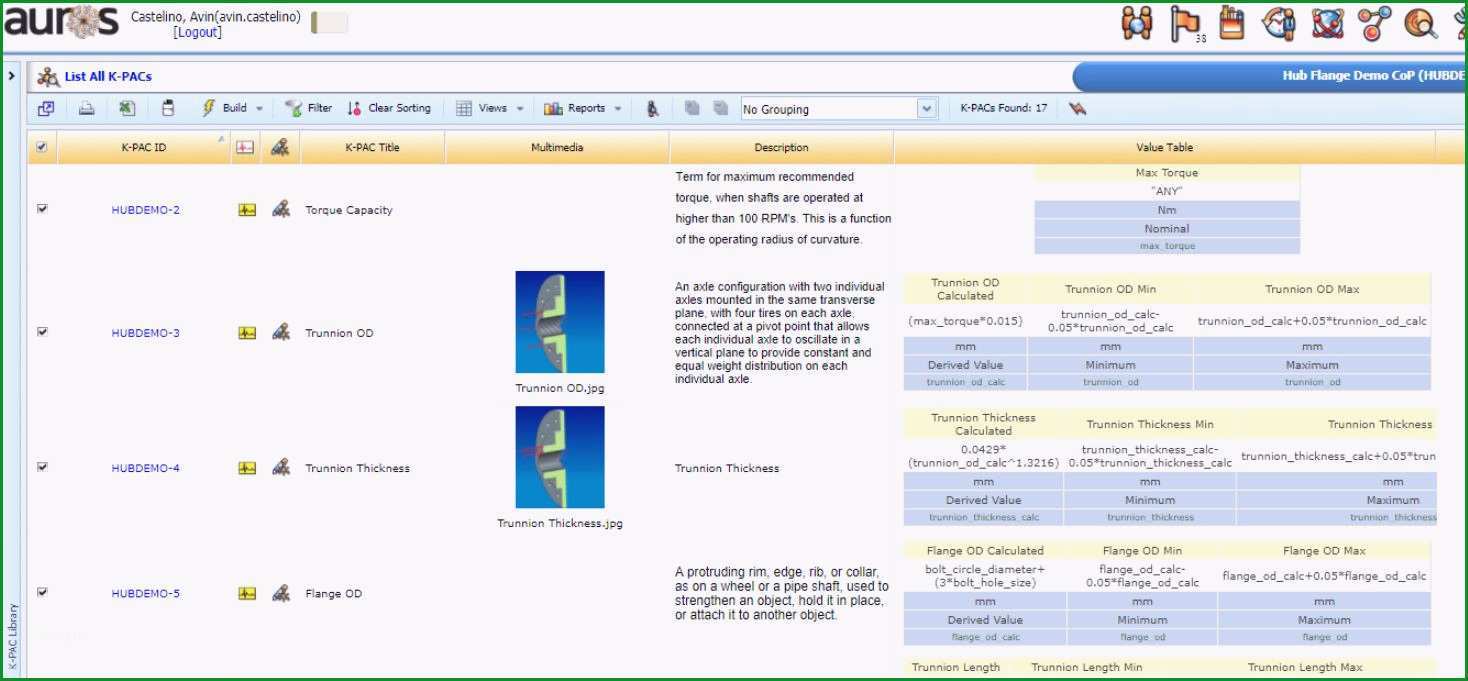The height and width of the screenshot is (681, 1468).
Task: Click the status column header icon
Action: [x=245, y=148]
